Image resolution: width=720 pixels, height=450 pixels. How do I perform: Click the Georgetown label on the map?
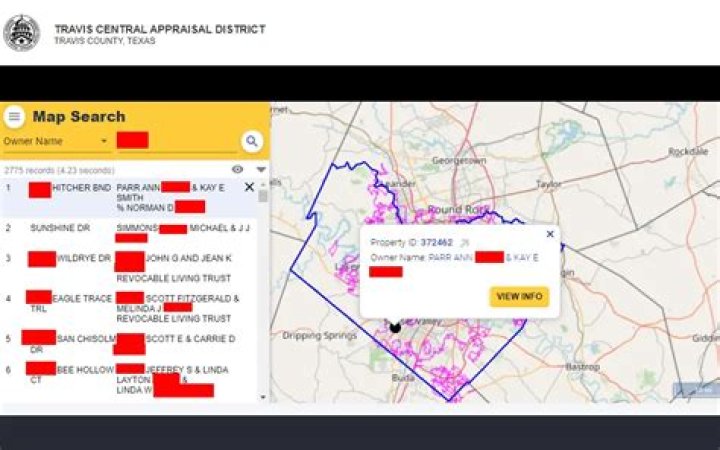(x=459, y=161)
